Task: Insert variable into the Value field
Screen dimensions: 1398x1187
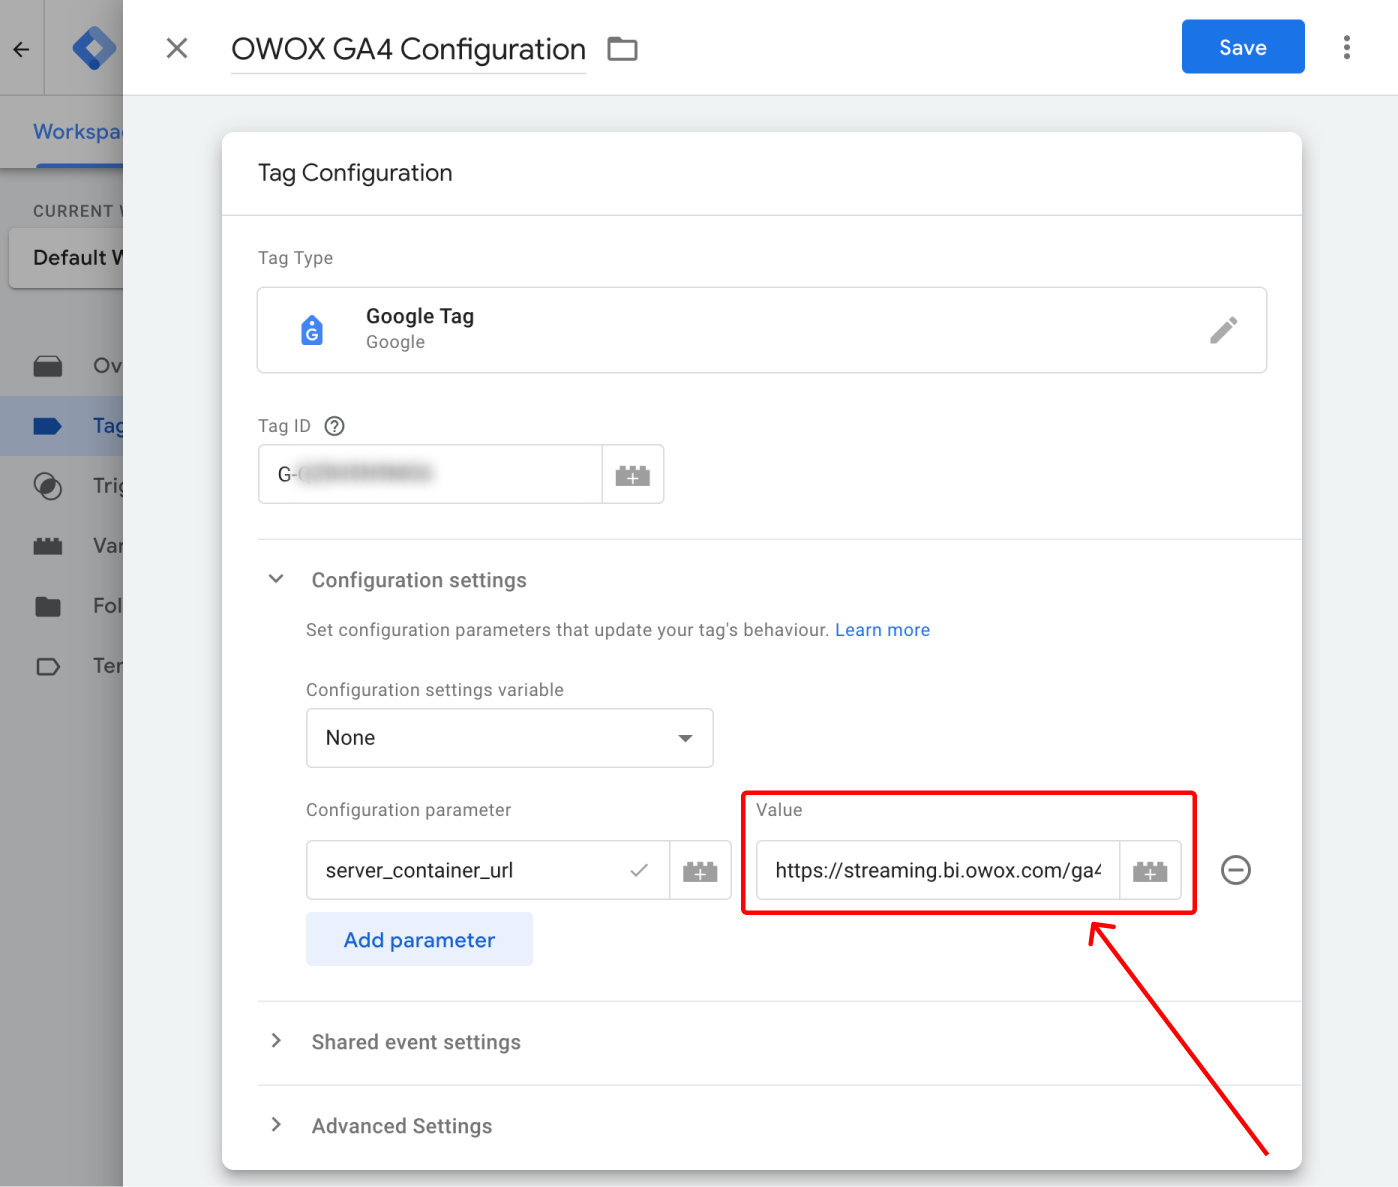Action: (1150, 871)
